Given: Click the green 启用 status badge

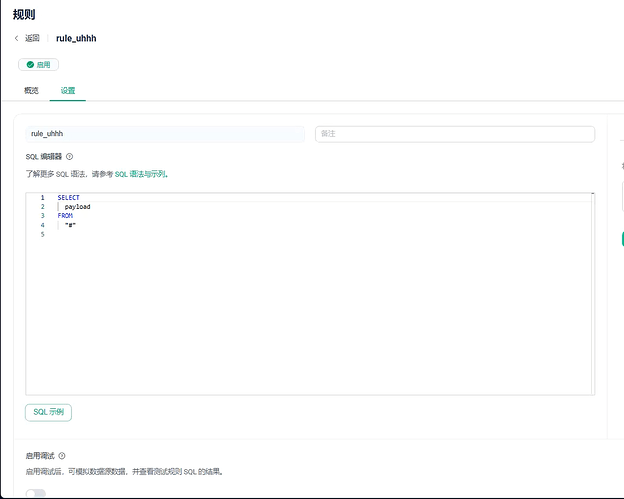Looking at the screenshot, I should click(x=38, y=64).
